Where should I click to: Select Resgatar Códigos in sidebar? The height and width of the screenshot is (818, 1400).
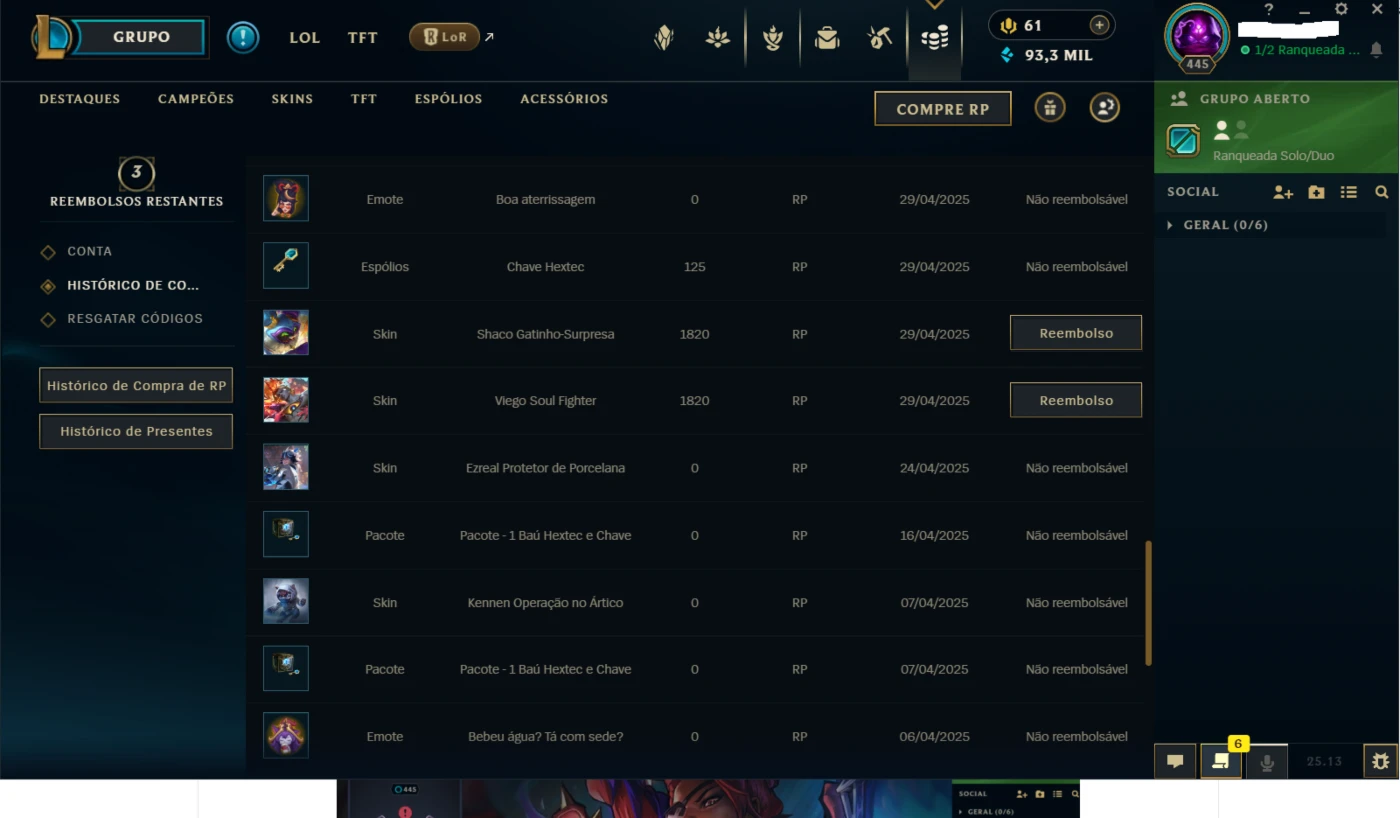click(x=134, y=318)
